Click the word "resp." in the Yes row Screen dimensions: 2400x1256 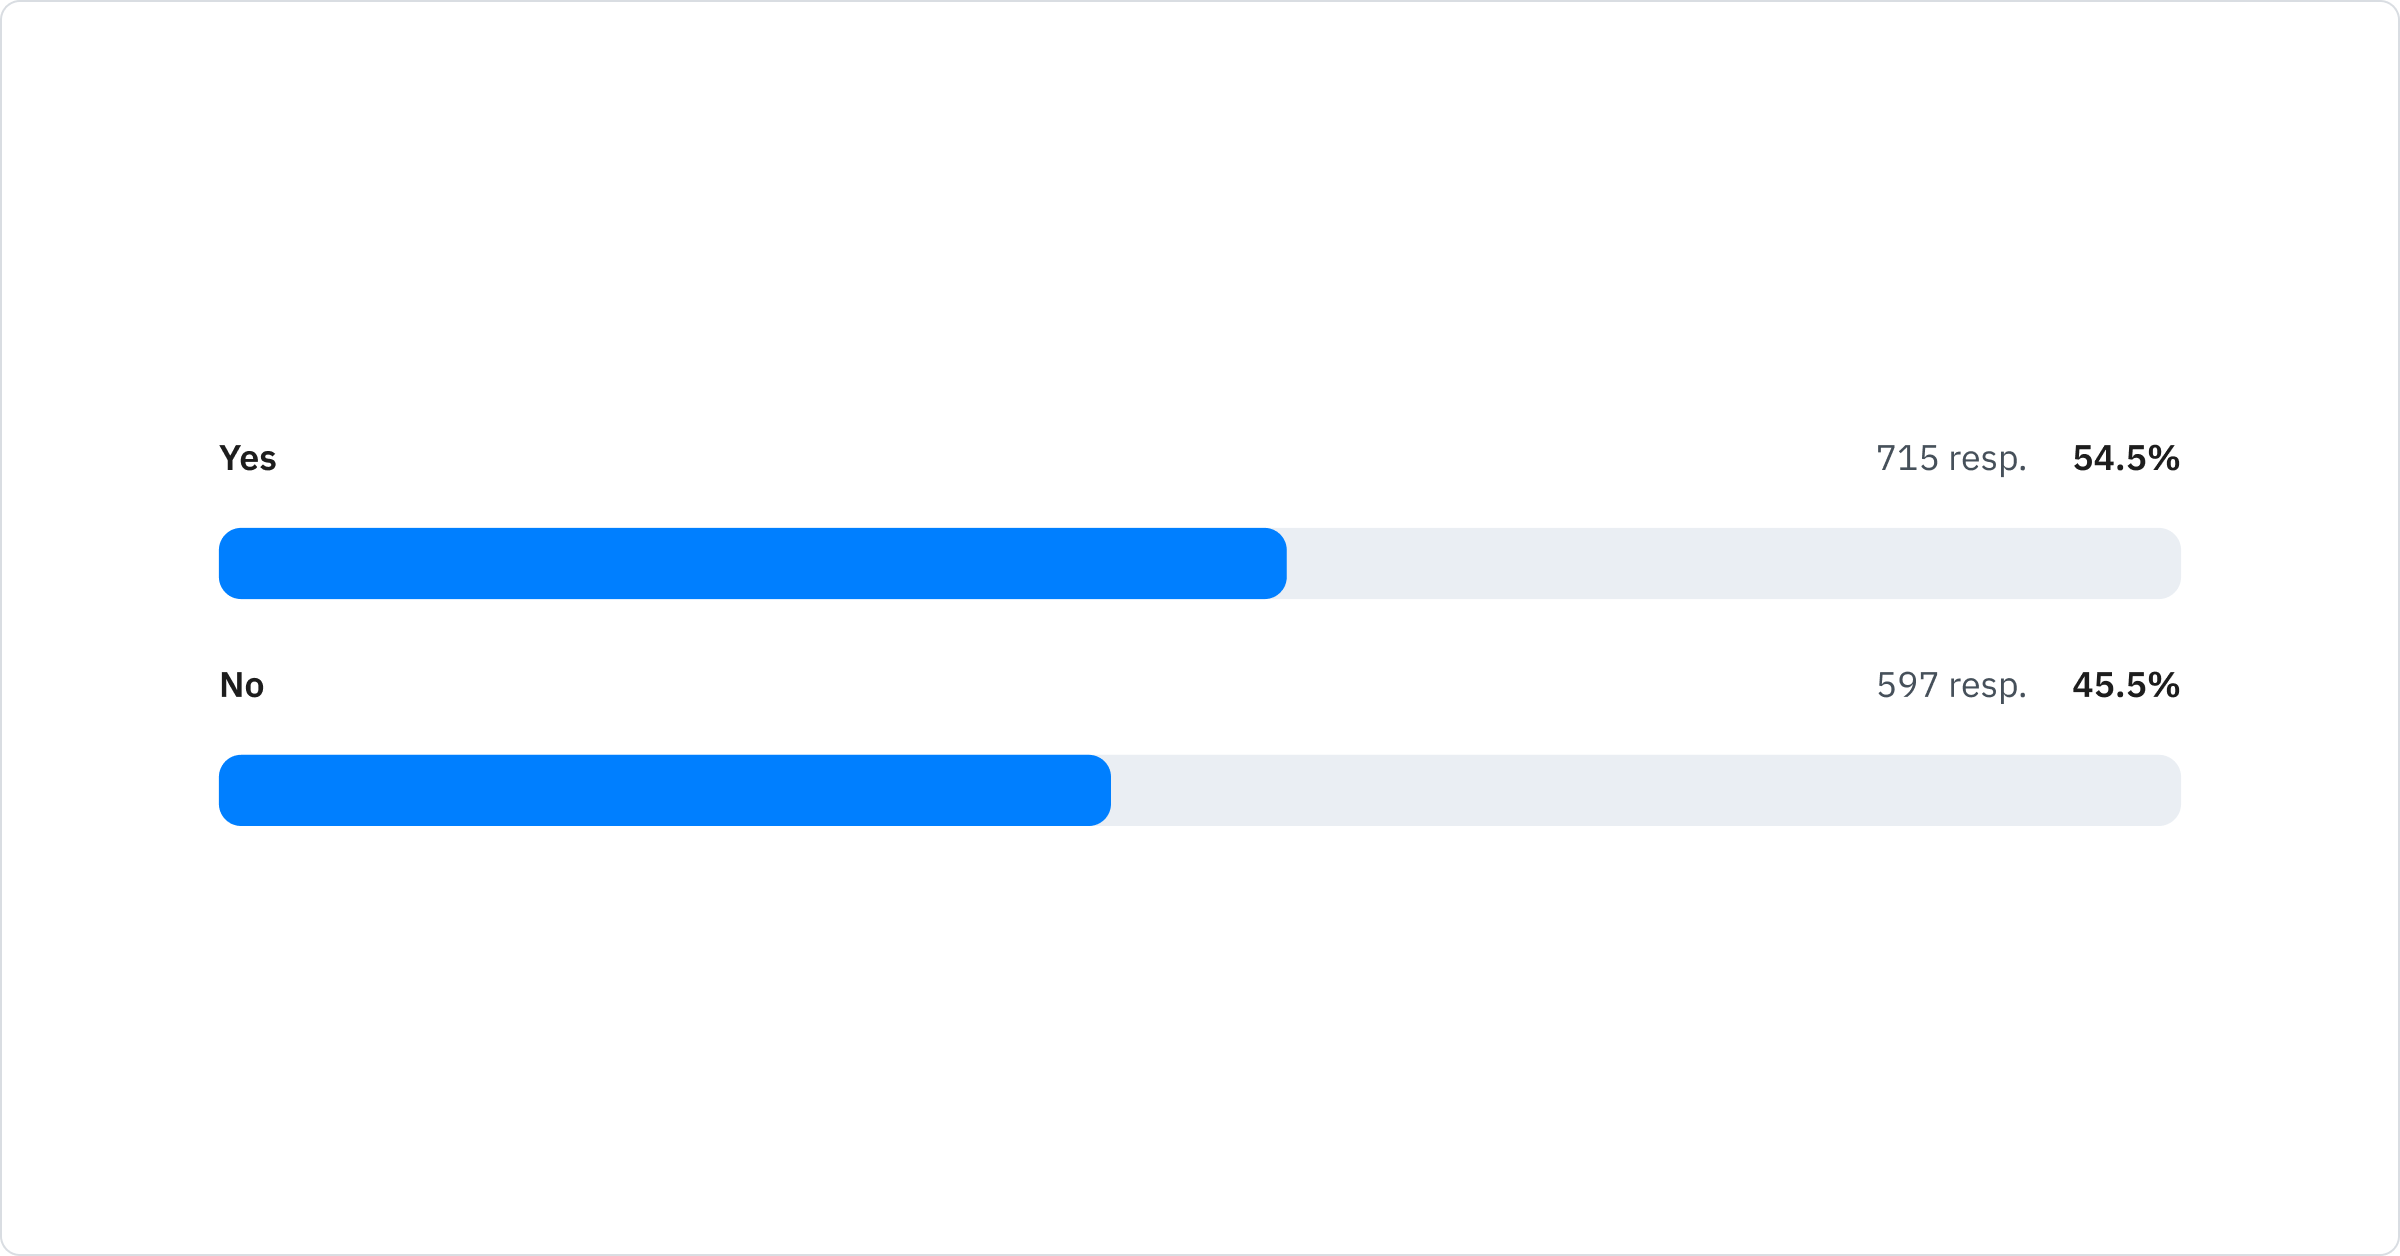1987,460
